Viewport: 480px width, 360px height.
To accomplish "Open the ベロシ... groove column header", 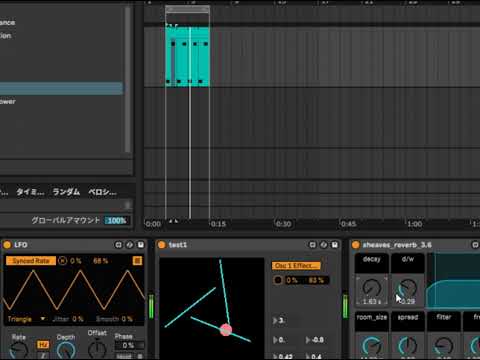I will click(102, 192).
